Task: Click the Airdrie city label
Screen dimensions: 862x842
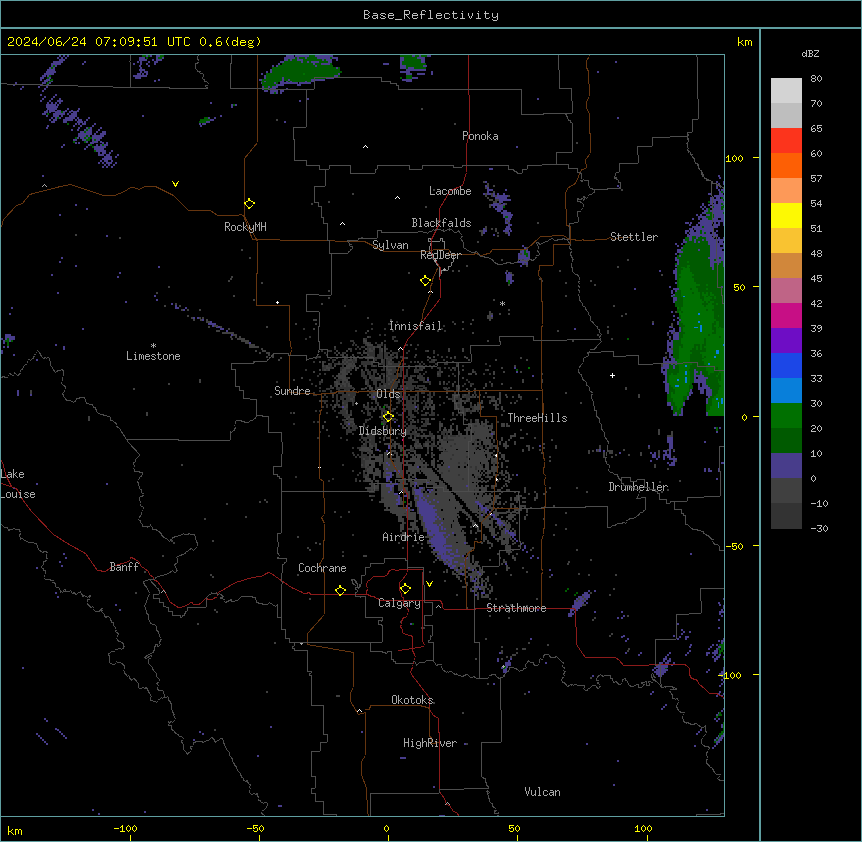Action: [403, 537]
